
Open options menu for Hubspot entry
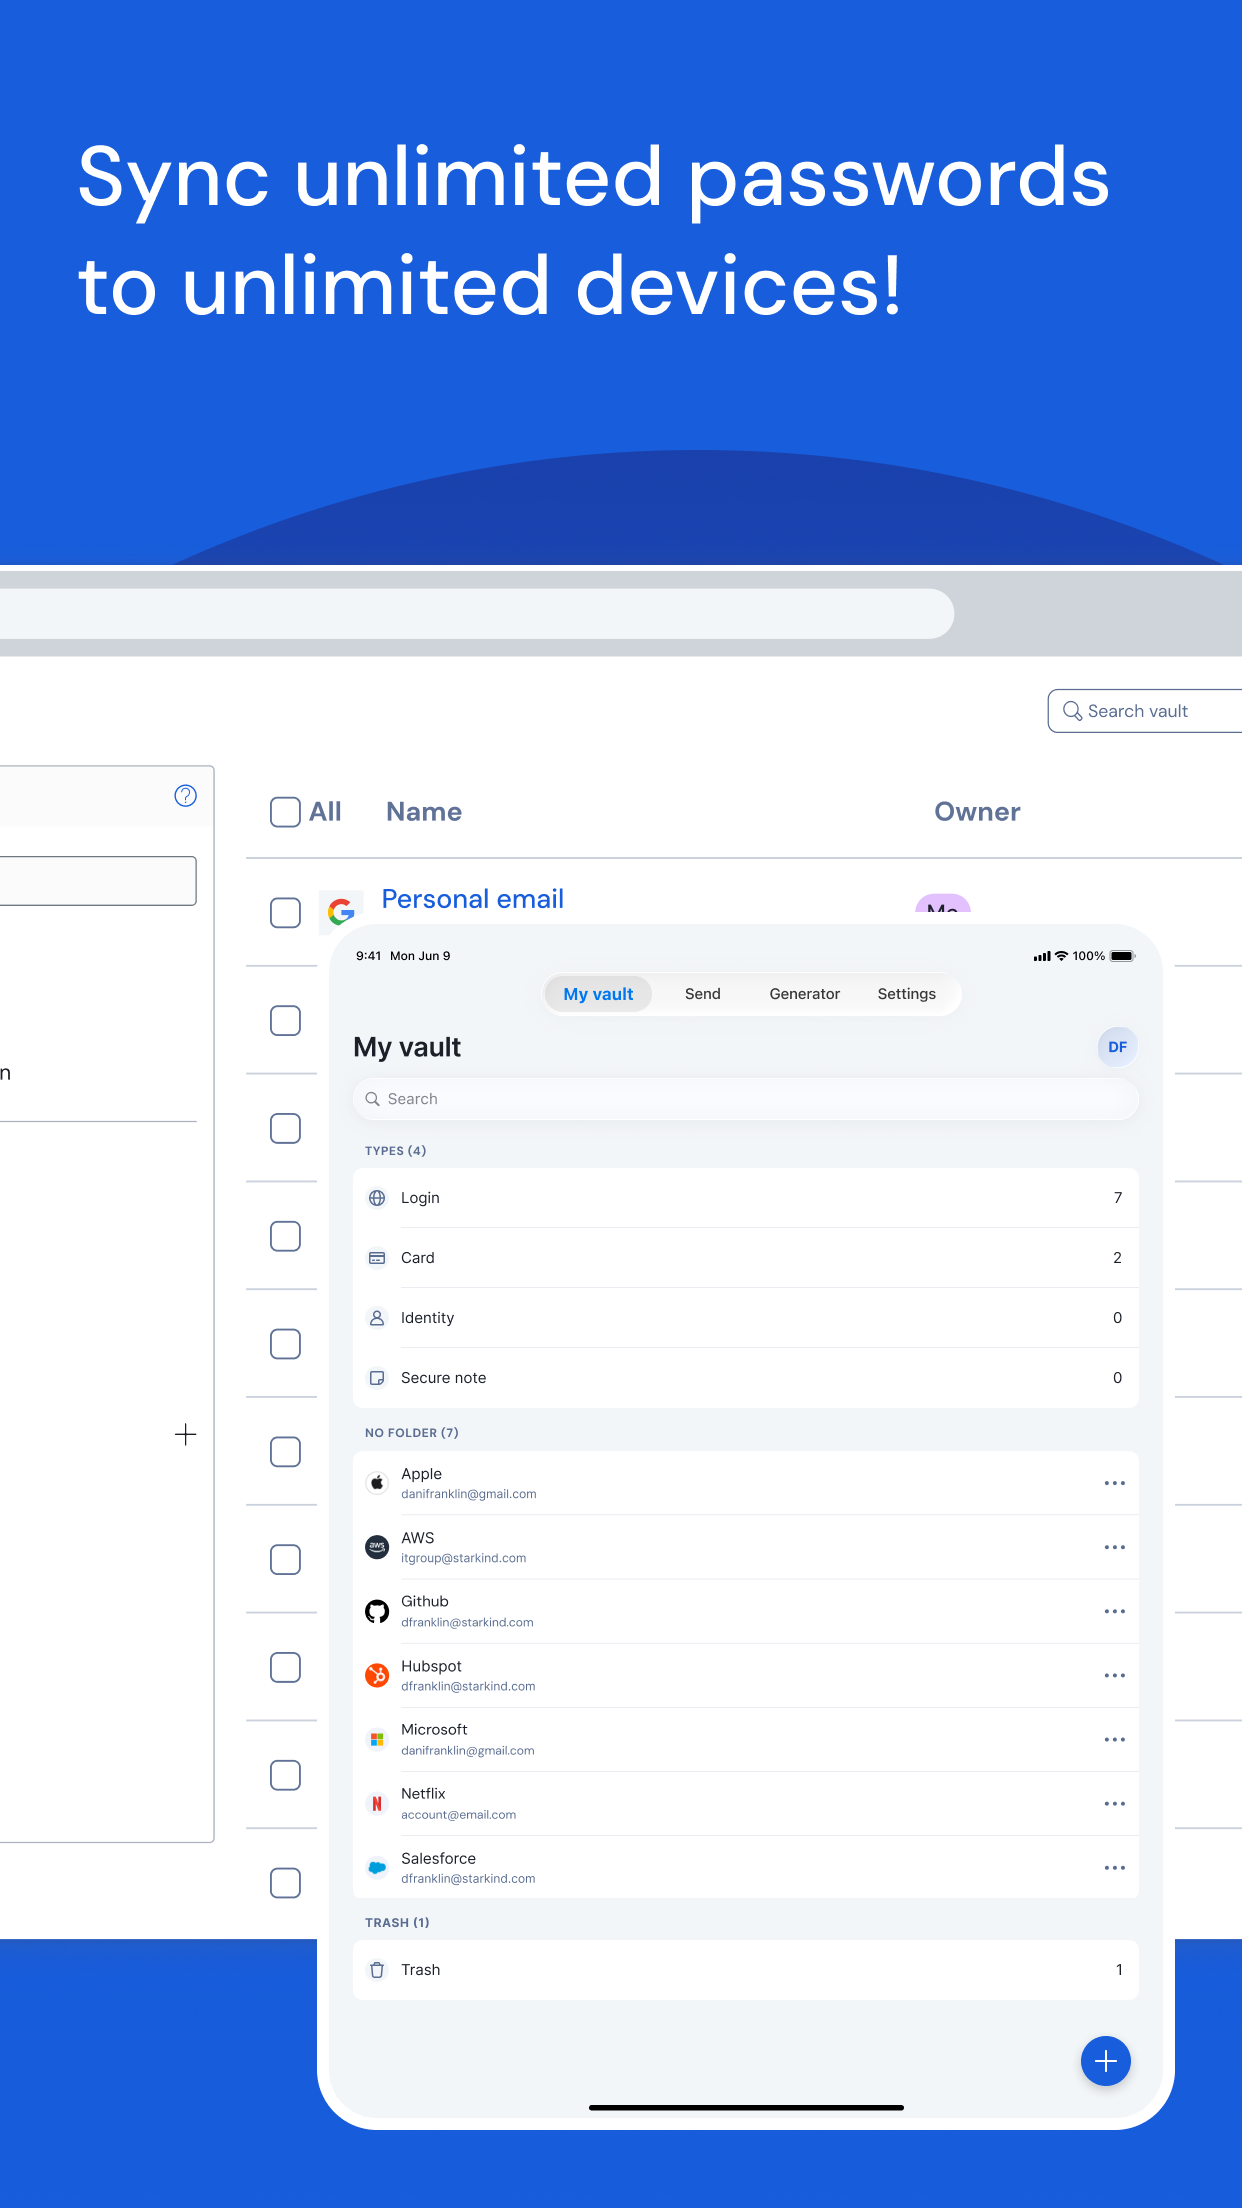pos(1115,1675)
